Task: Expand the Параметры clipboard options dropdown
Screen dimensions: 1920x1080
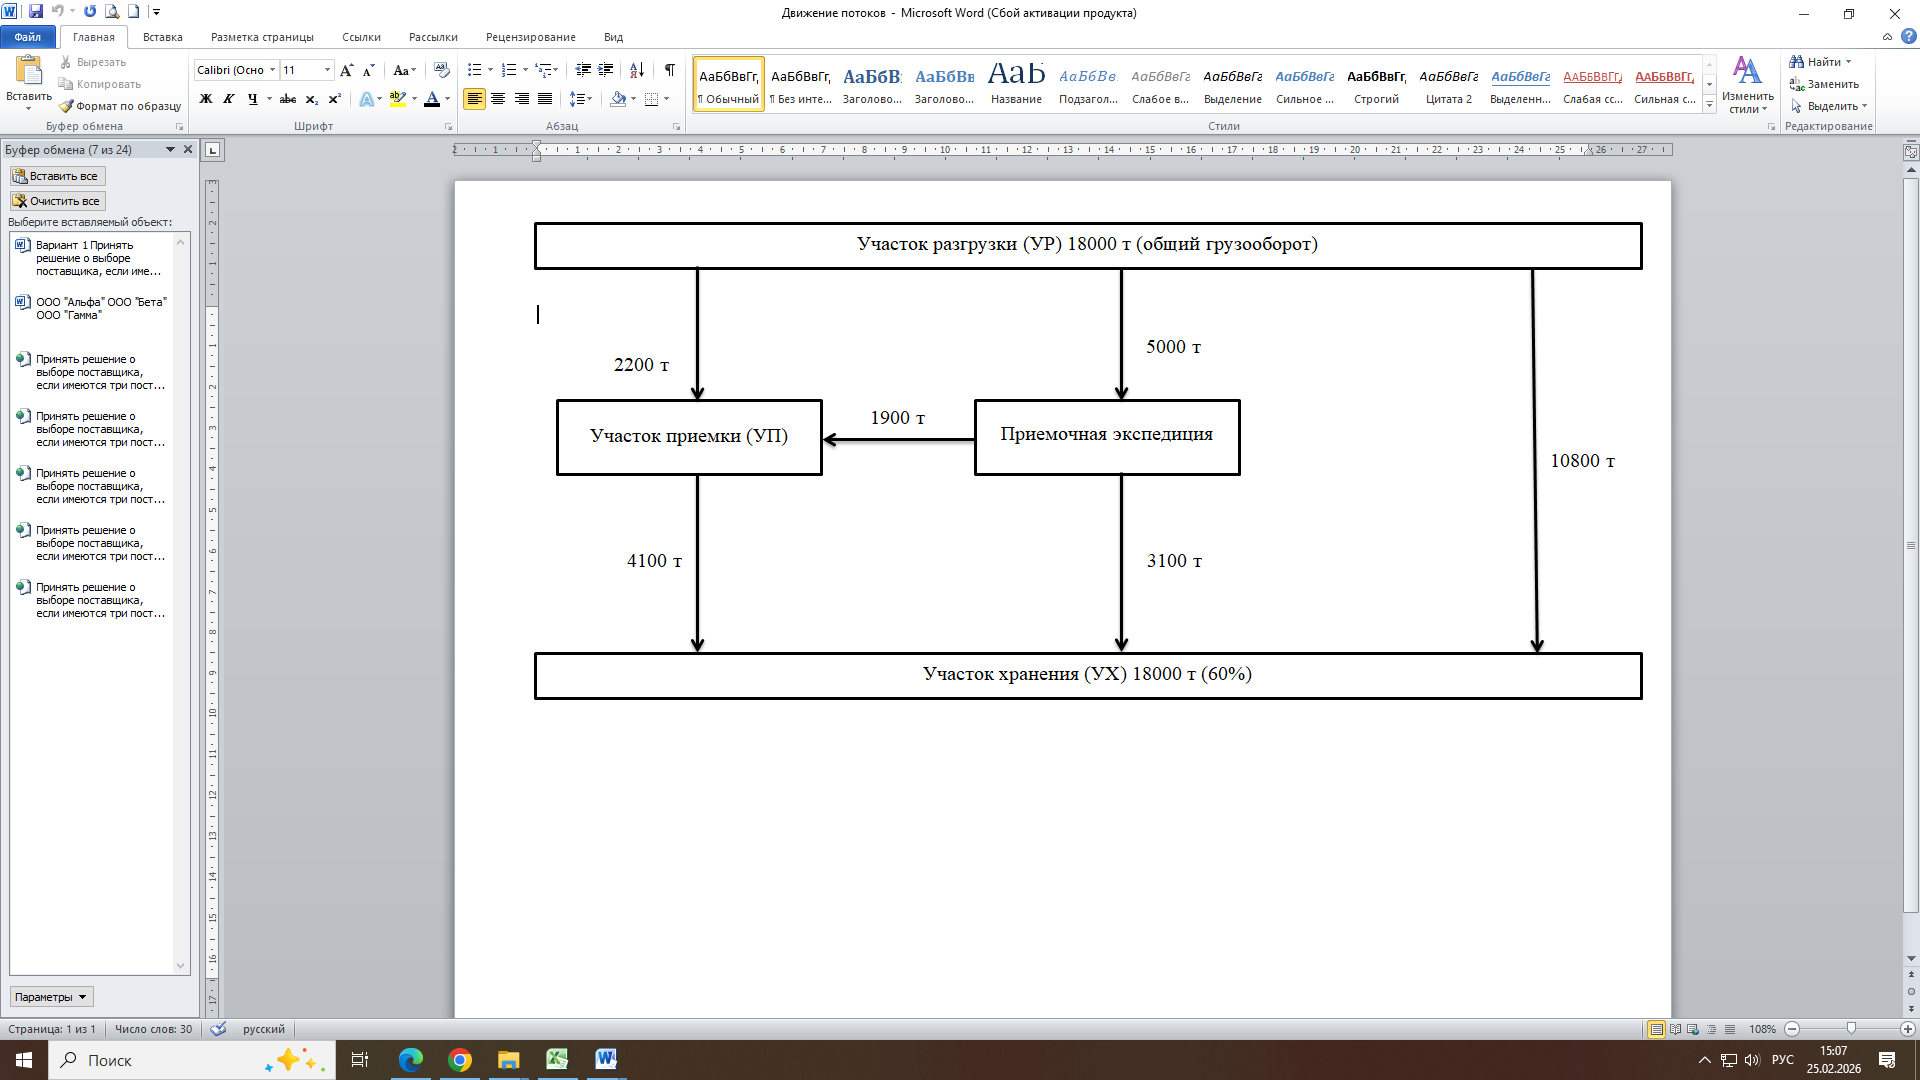Action: tap(51, 997)
